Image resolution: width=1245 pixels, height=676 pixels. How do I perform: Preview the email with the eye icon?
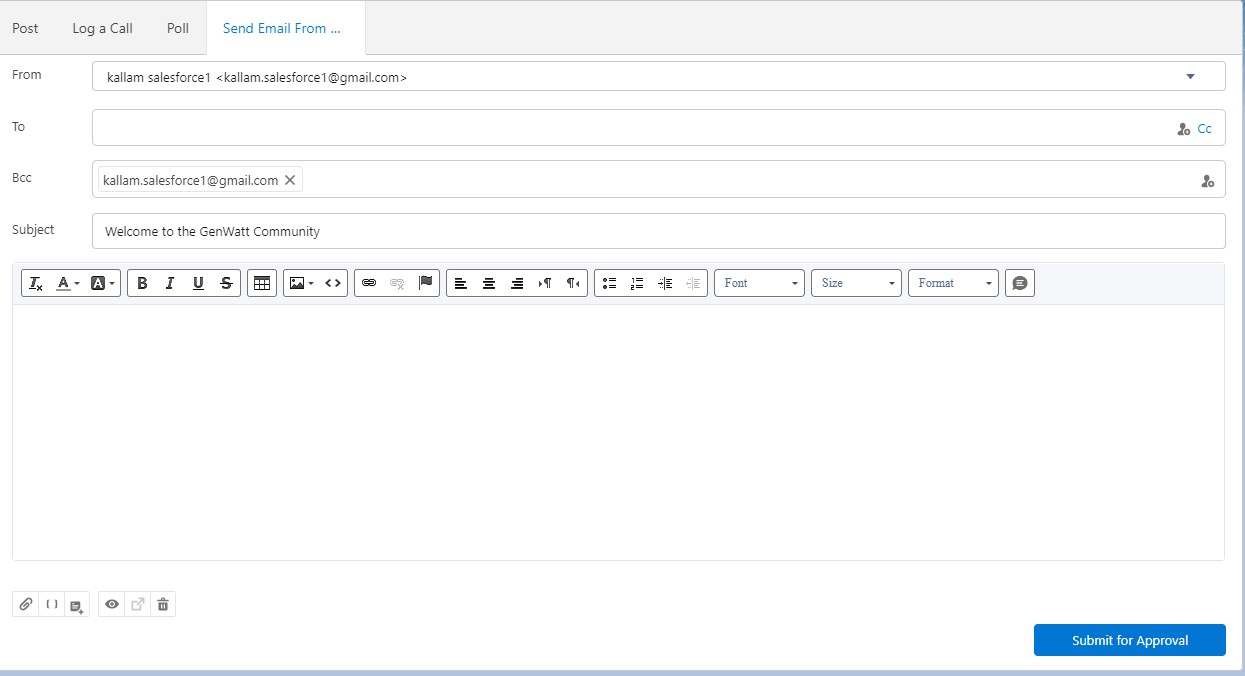coord(112,604)
